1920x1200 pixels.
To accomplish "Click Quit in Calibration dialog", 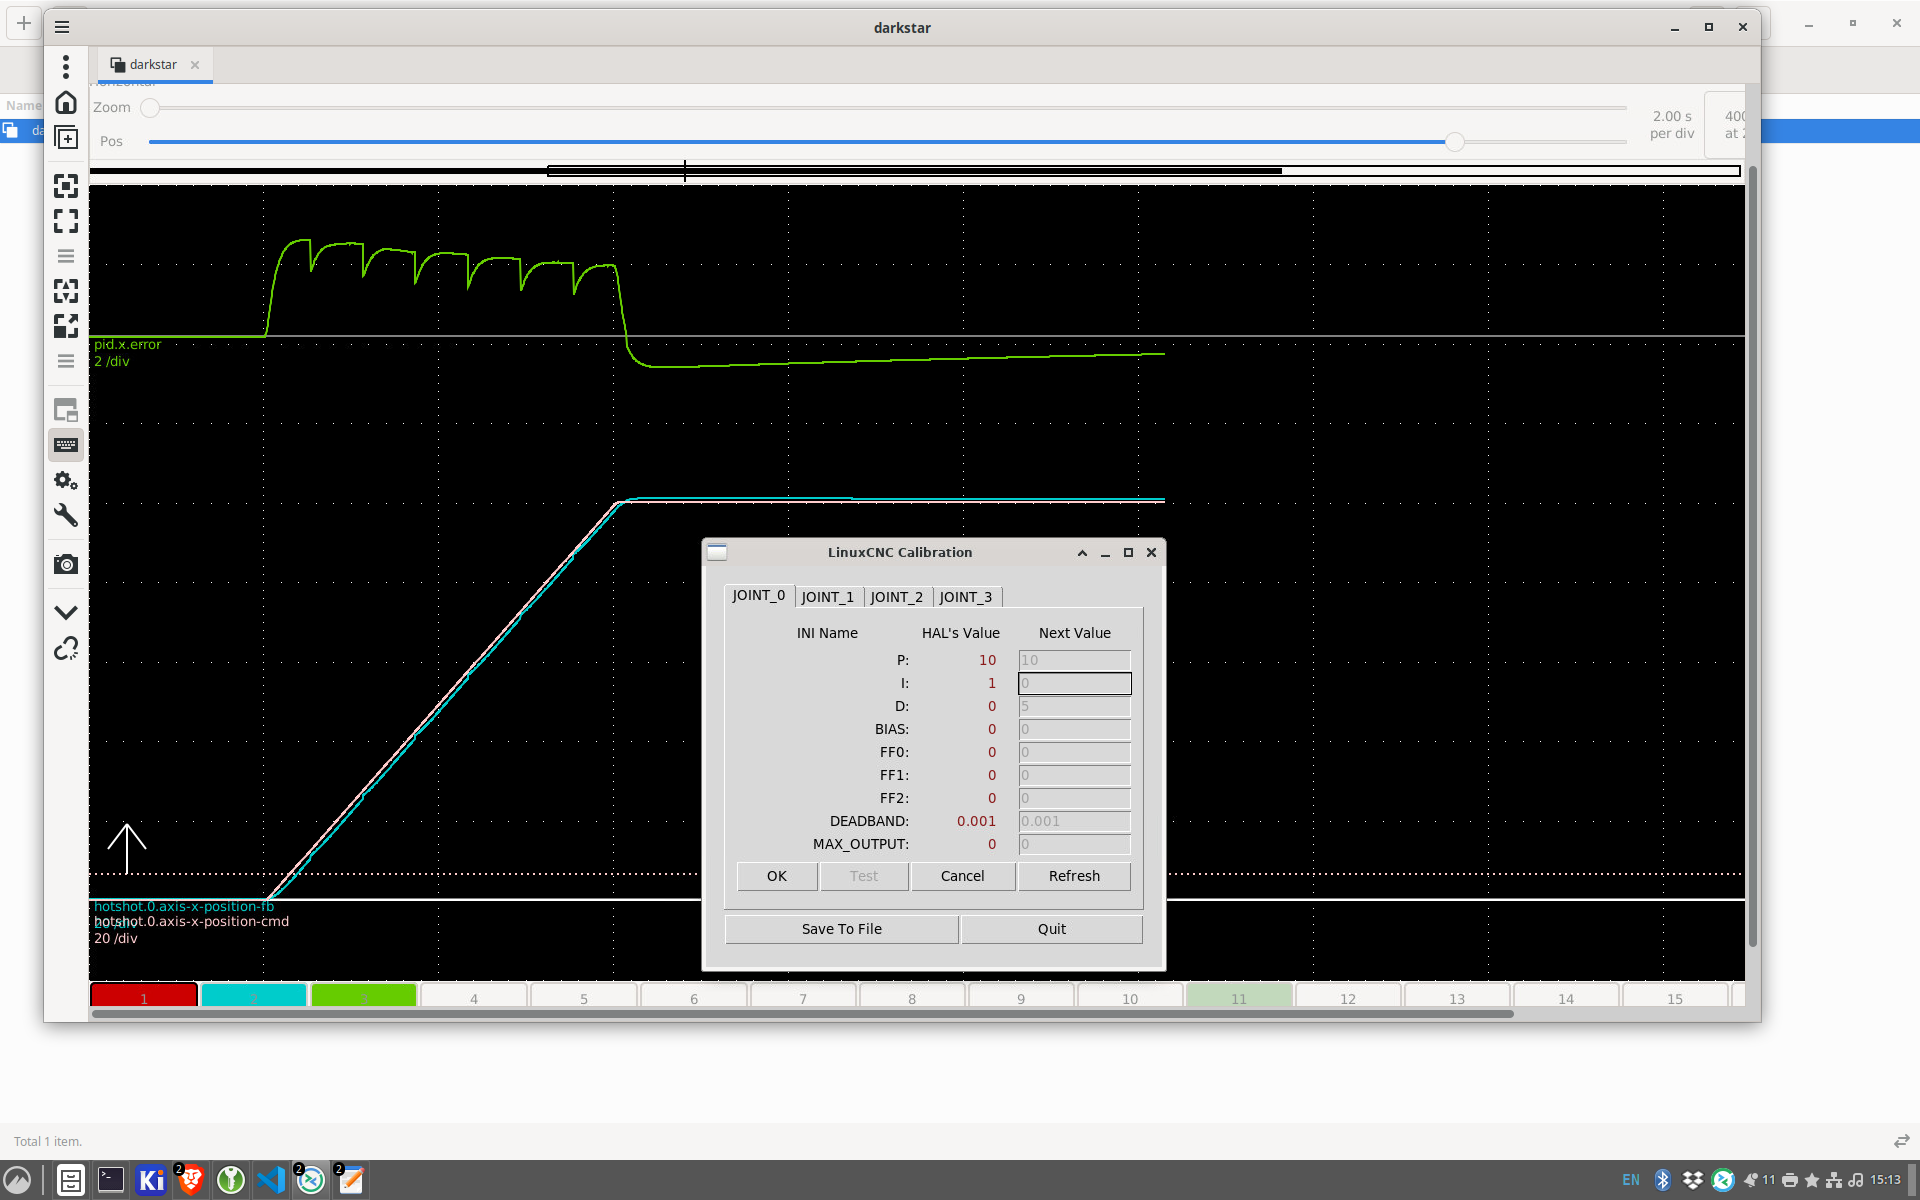I will (1052, 929).
